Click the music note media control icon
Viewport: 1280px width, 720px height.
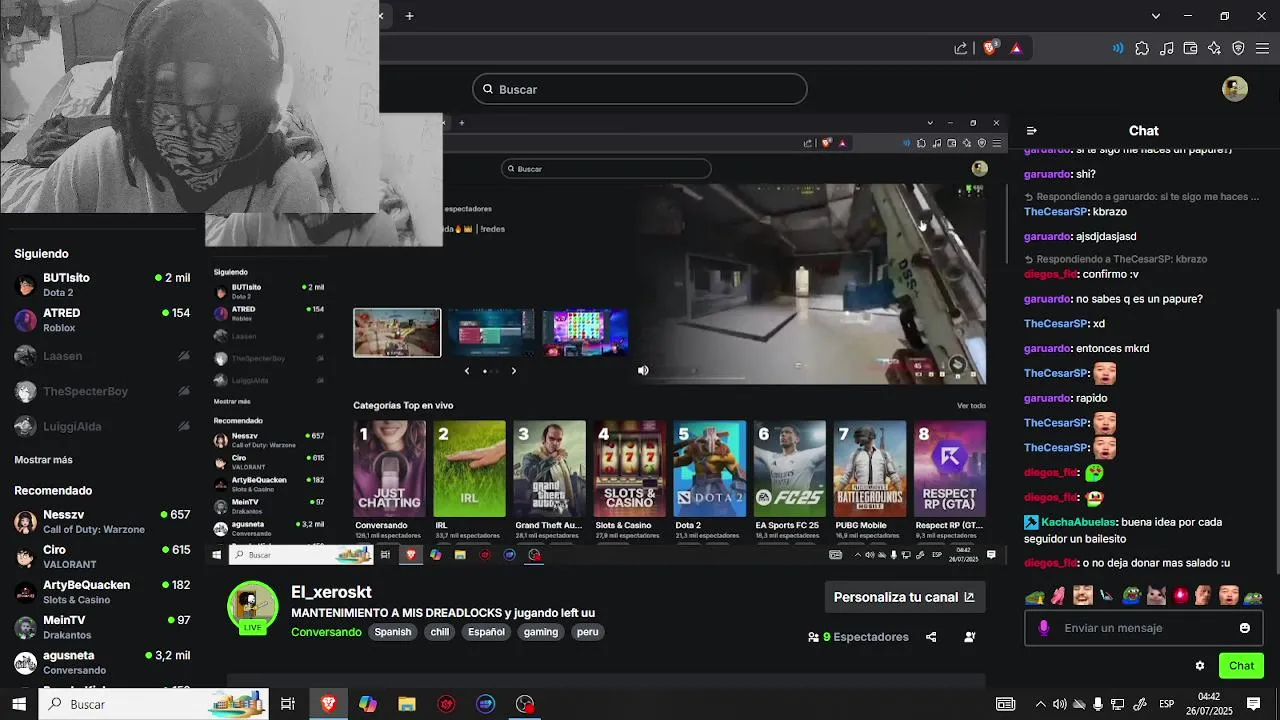pyautogui.click(x=1166, y=48)
